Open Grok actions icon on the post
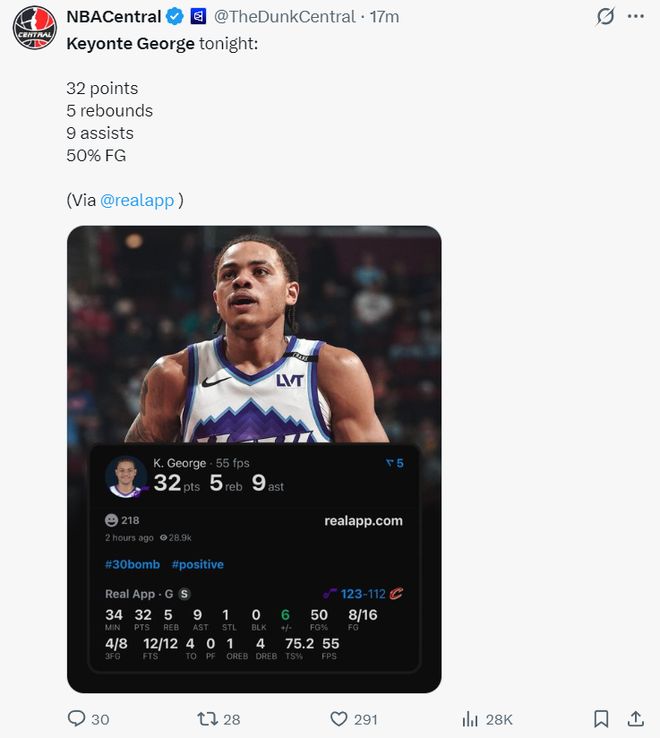The height and width of the screenshot is (738, 660). [605, 17]
